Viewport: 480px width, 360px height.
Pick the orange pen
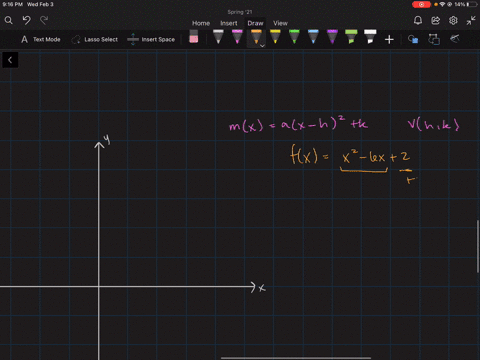click(x=256, y=37)
